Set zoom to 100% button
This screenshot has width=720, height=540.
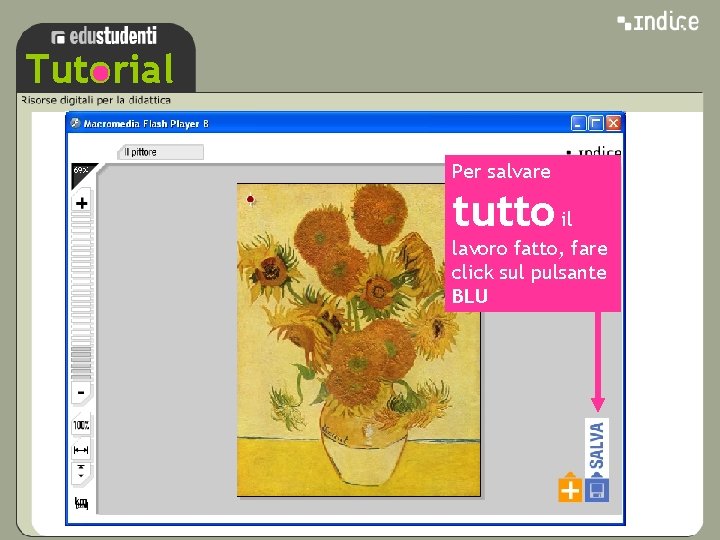tap(81, 425)
